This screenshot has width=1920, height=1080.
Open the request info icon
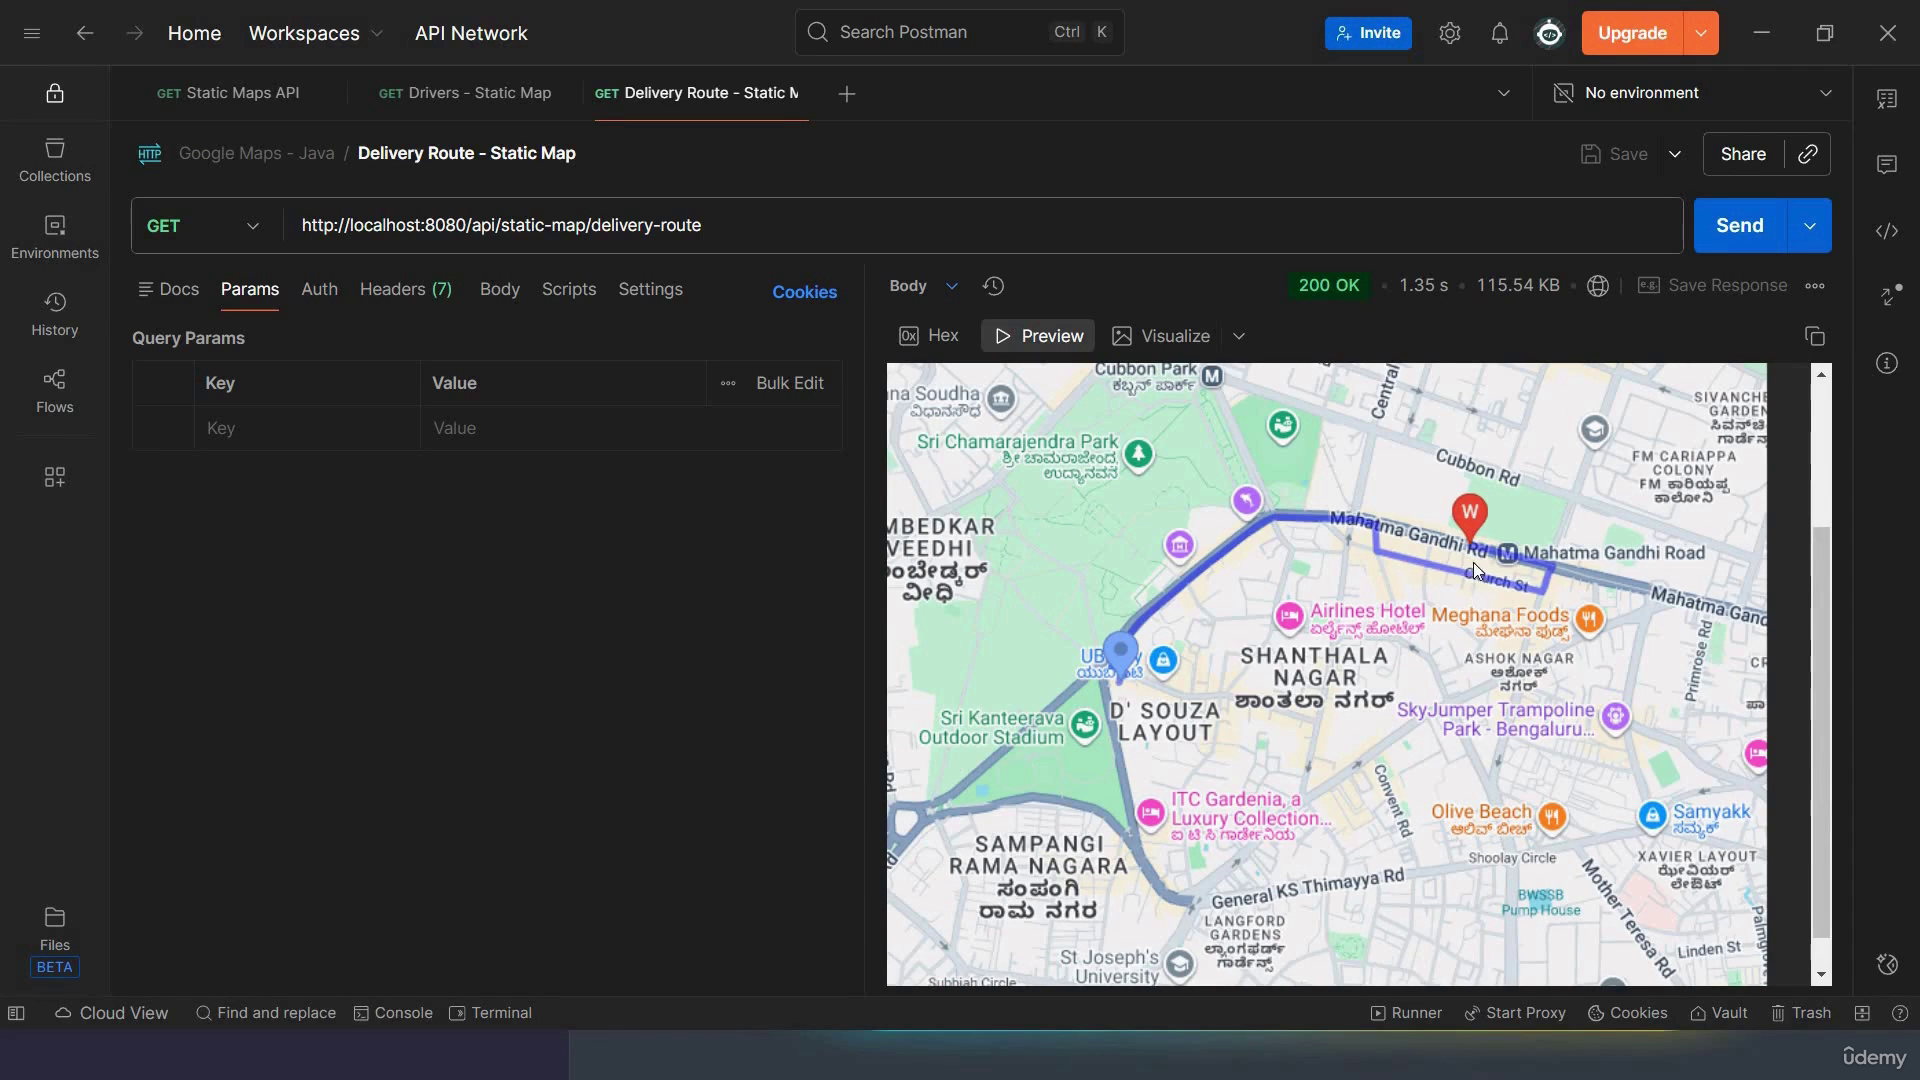pos(1886,363)
